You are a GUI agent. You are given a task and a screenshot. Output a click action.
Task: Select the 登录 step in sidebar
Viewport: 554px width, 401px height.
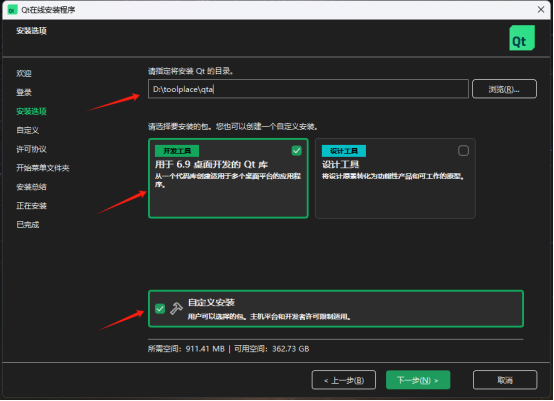24,93
